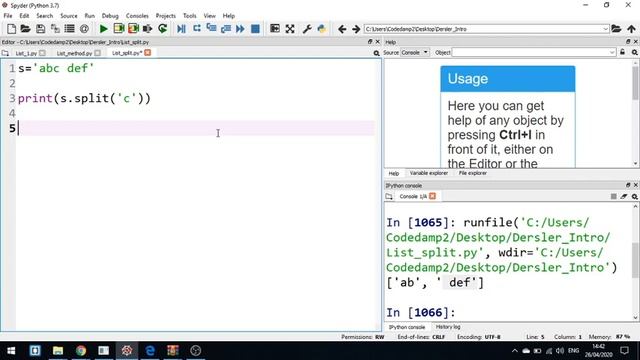This screenshot has width=640, height=360.
Task: Open file using the folder toolbar icon
Action: pos(25,29)
